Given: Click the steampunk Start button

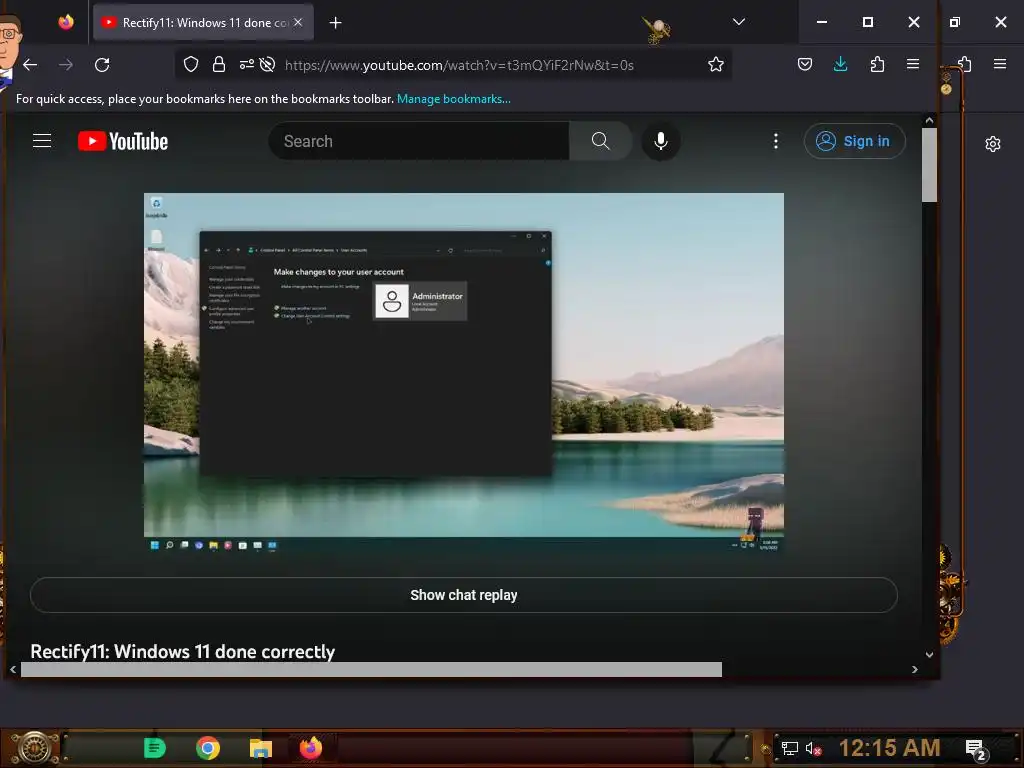Looking at the screenshot, I should tap(34, 748).
